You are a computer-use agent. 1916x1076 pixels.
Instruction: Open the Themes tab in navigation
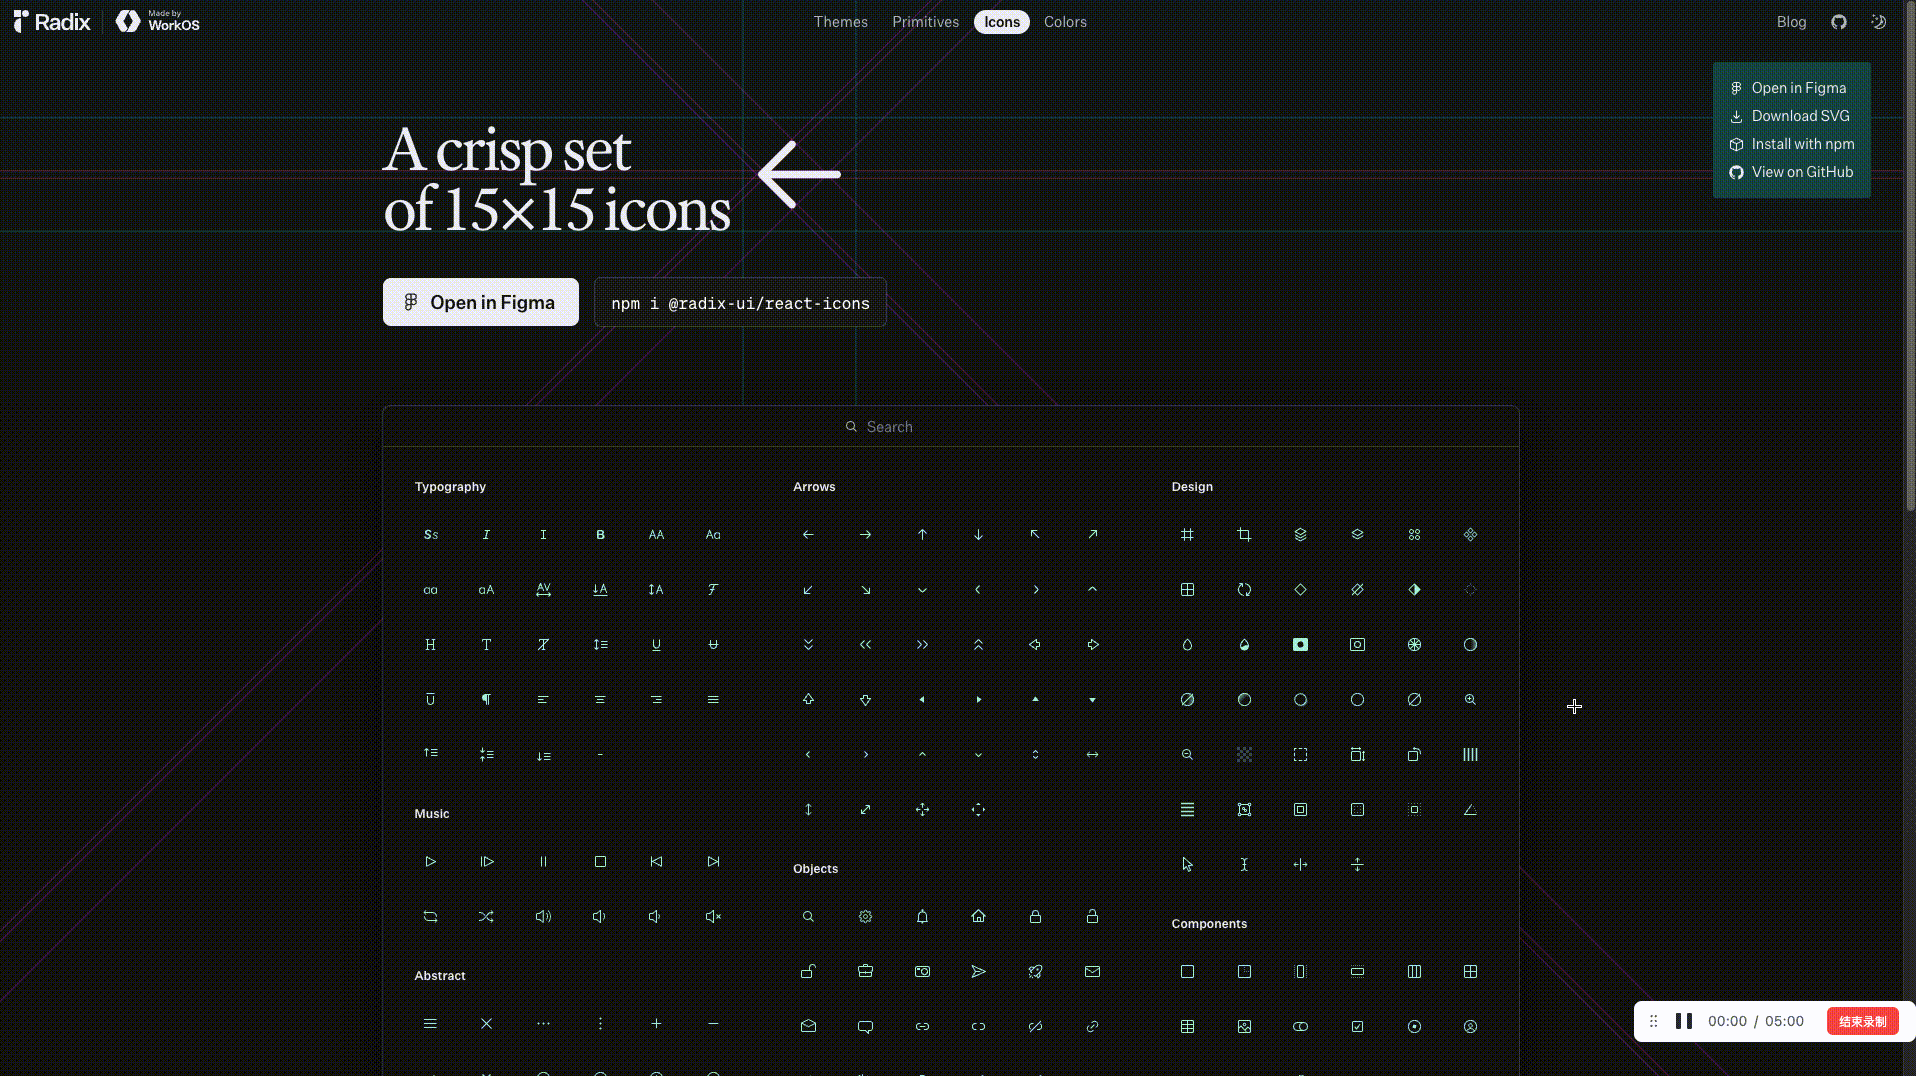point(840,22)
